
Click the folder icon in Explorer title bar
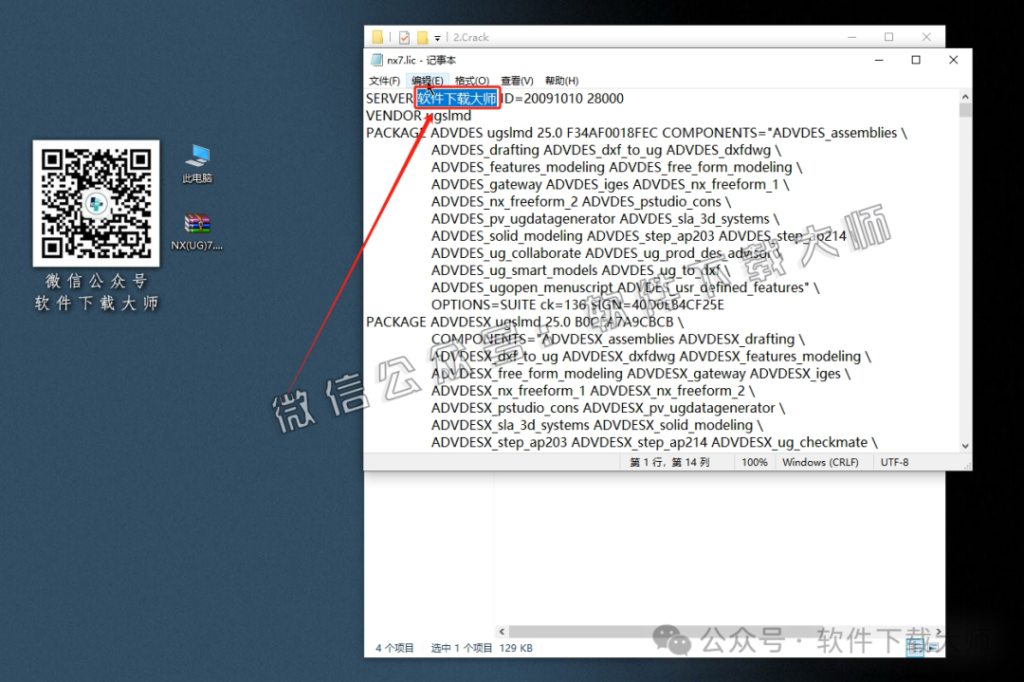pyautogui.click(x=378, y=37)
